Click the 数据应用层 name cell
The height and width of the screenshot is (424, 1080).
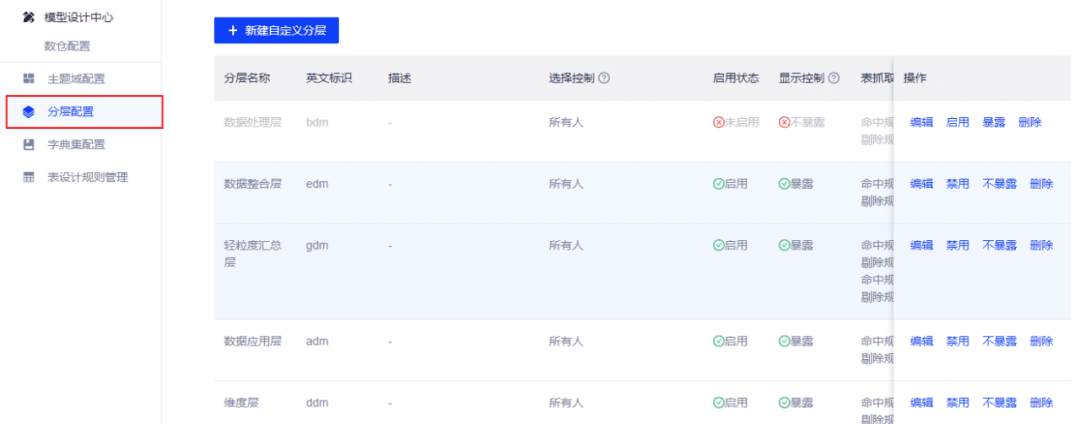point(253,341)
